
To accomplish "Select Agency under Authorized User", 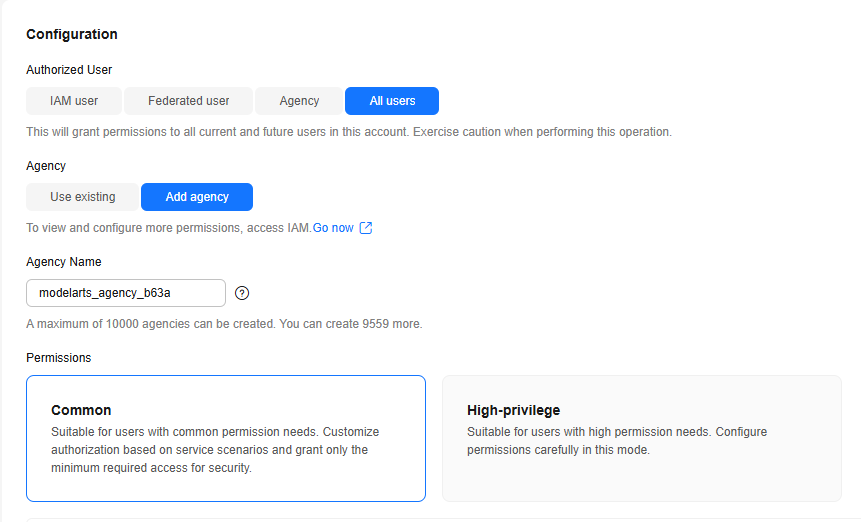I will (x=299, y=101).
